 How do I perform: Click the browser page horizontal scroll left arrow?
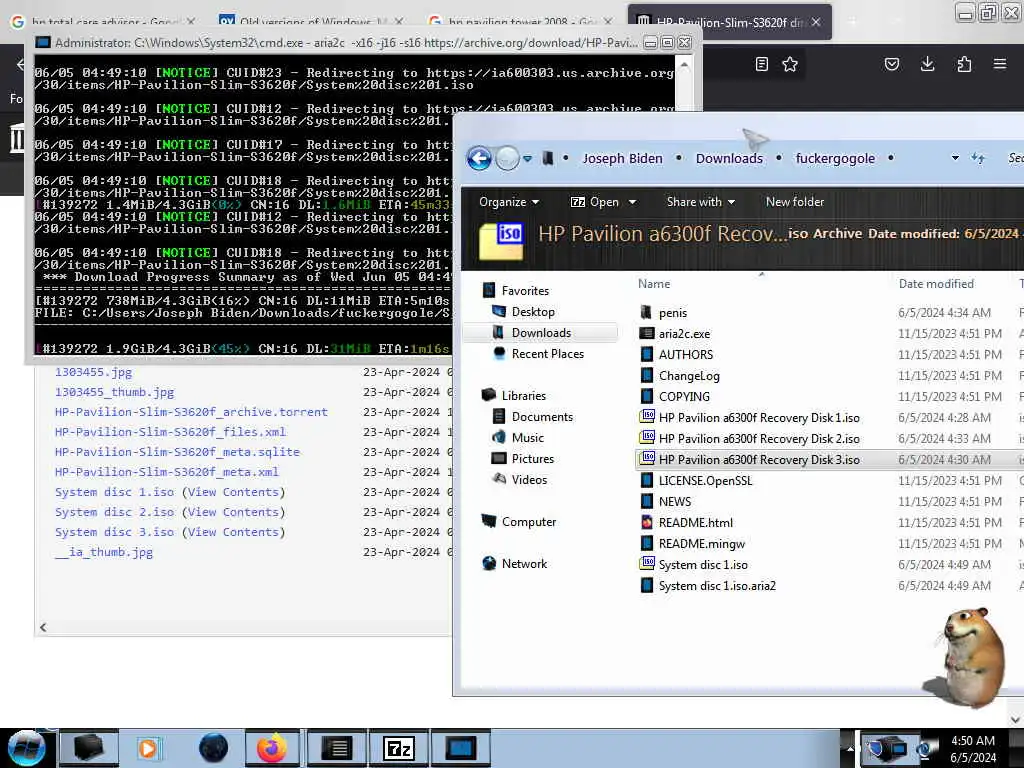[43, 628]
